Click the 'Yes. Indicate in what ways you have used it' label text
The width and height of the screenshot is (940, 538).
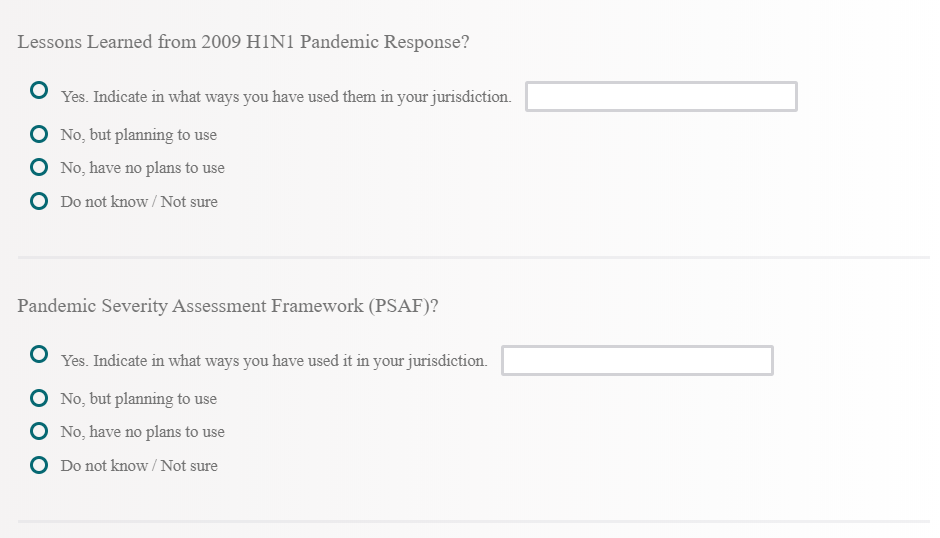tap(274, 361)
